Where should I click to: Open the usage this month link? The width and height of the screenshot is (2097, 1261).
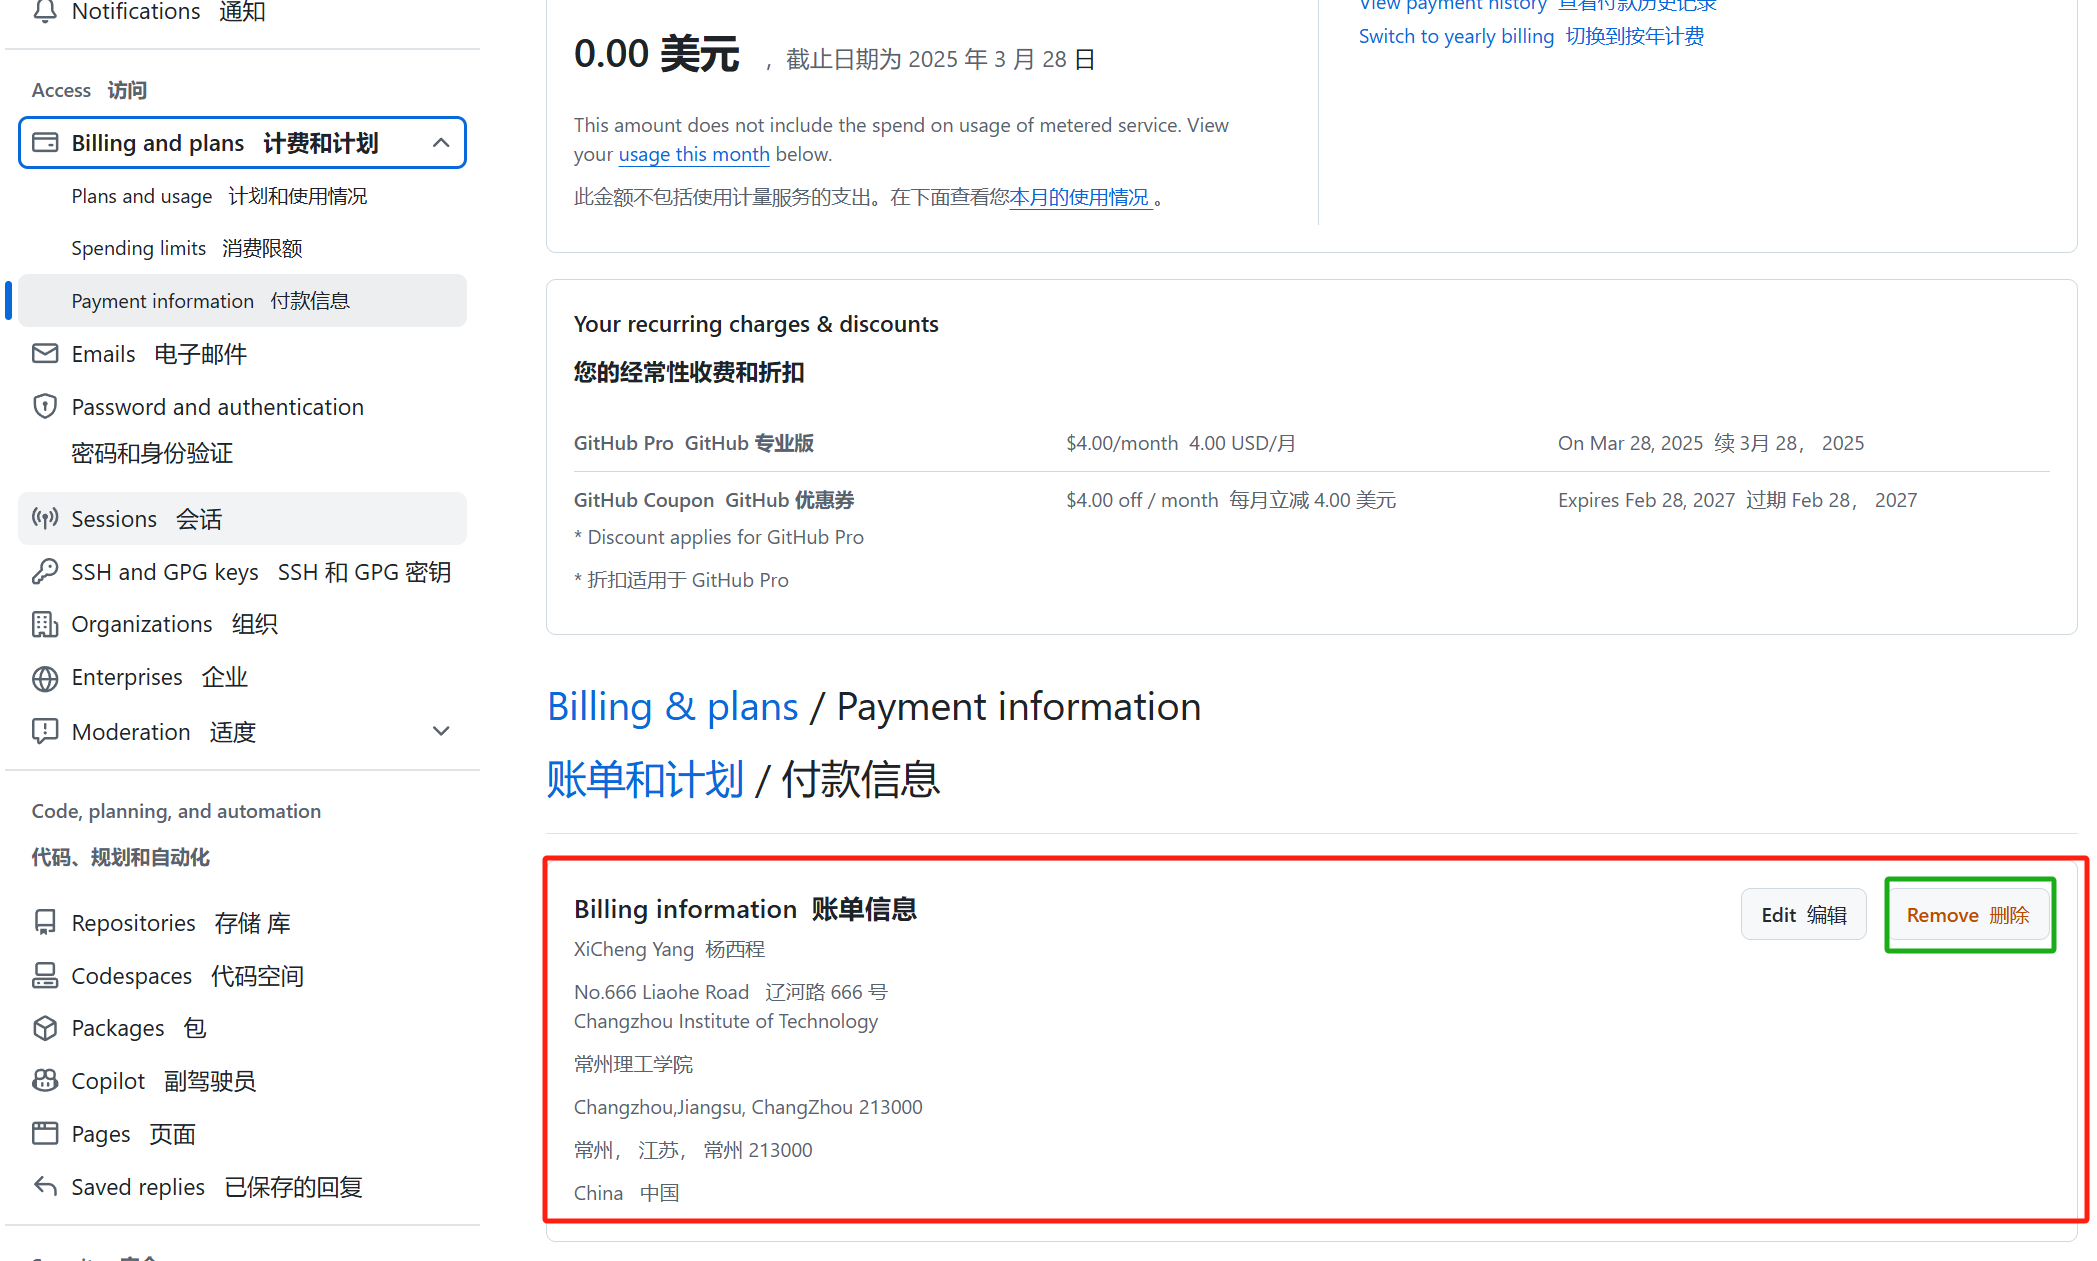[694, 154]
